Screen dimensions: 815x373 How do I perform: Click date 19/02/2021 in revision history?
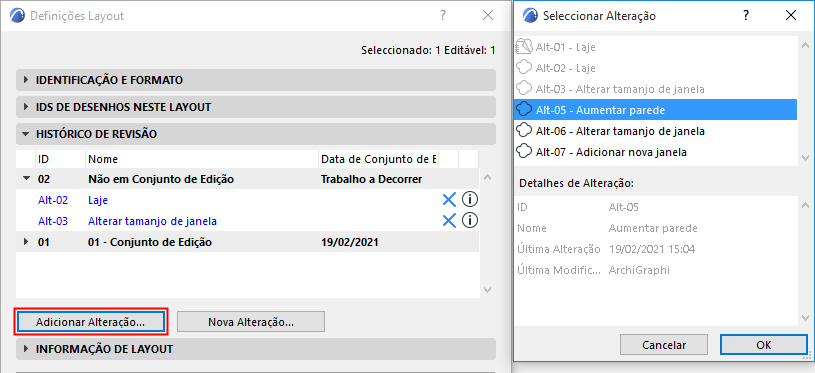[x=350, y=242]
